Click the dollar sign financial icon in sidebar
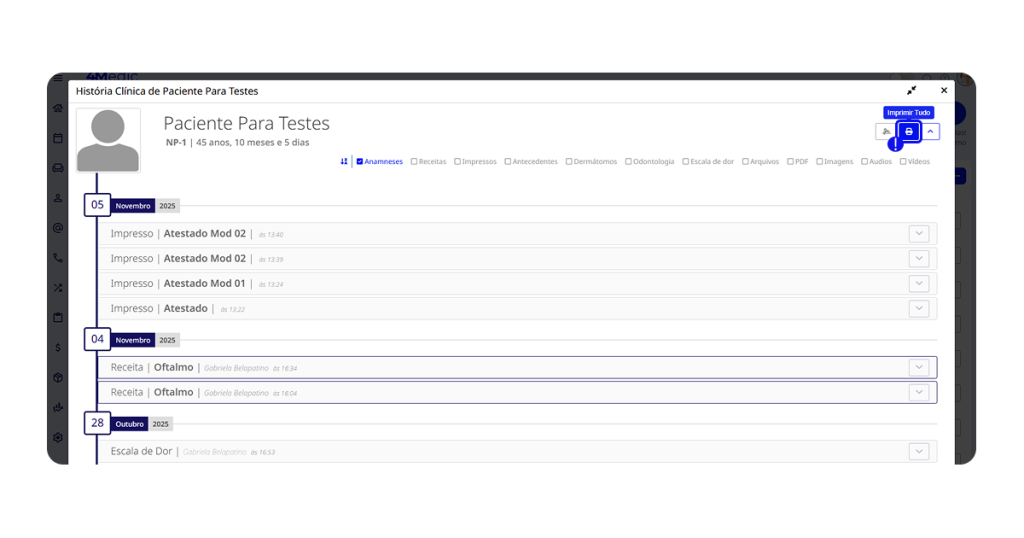The height and width of the screenshot is (538, 1024). [58, 347]
